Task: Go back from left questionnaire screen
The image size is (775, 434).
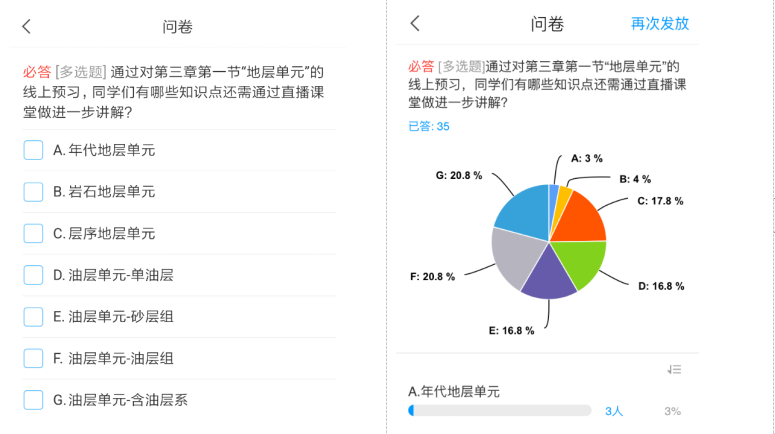Action: 27,27
